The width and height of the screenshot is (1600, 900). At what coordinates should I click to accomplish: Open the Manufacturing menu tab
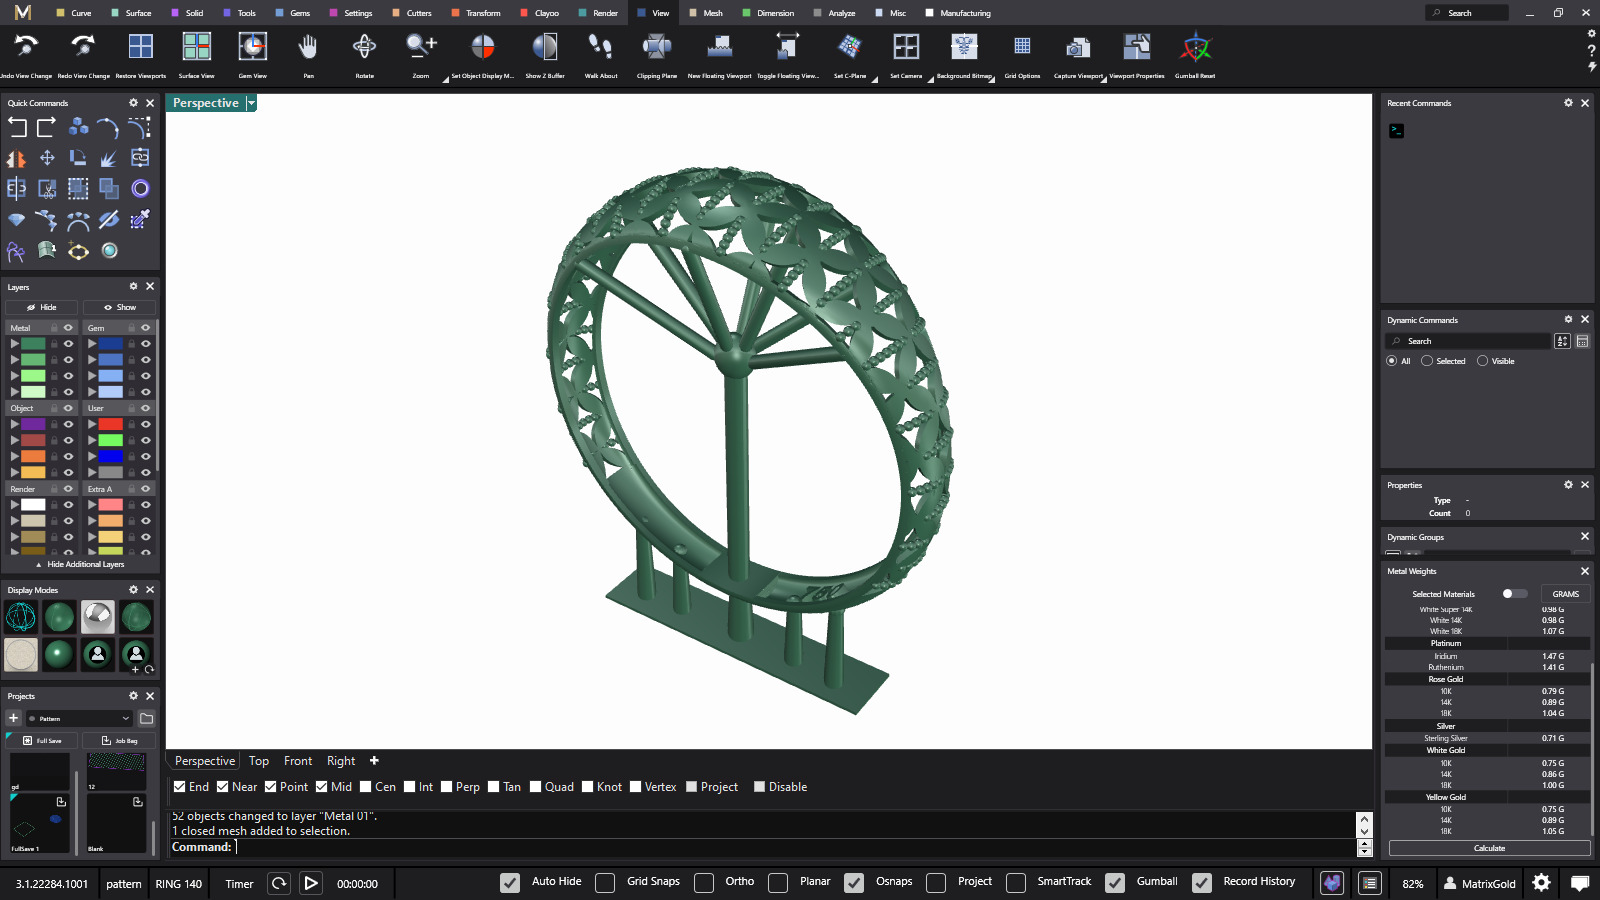[958, 13]
